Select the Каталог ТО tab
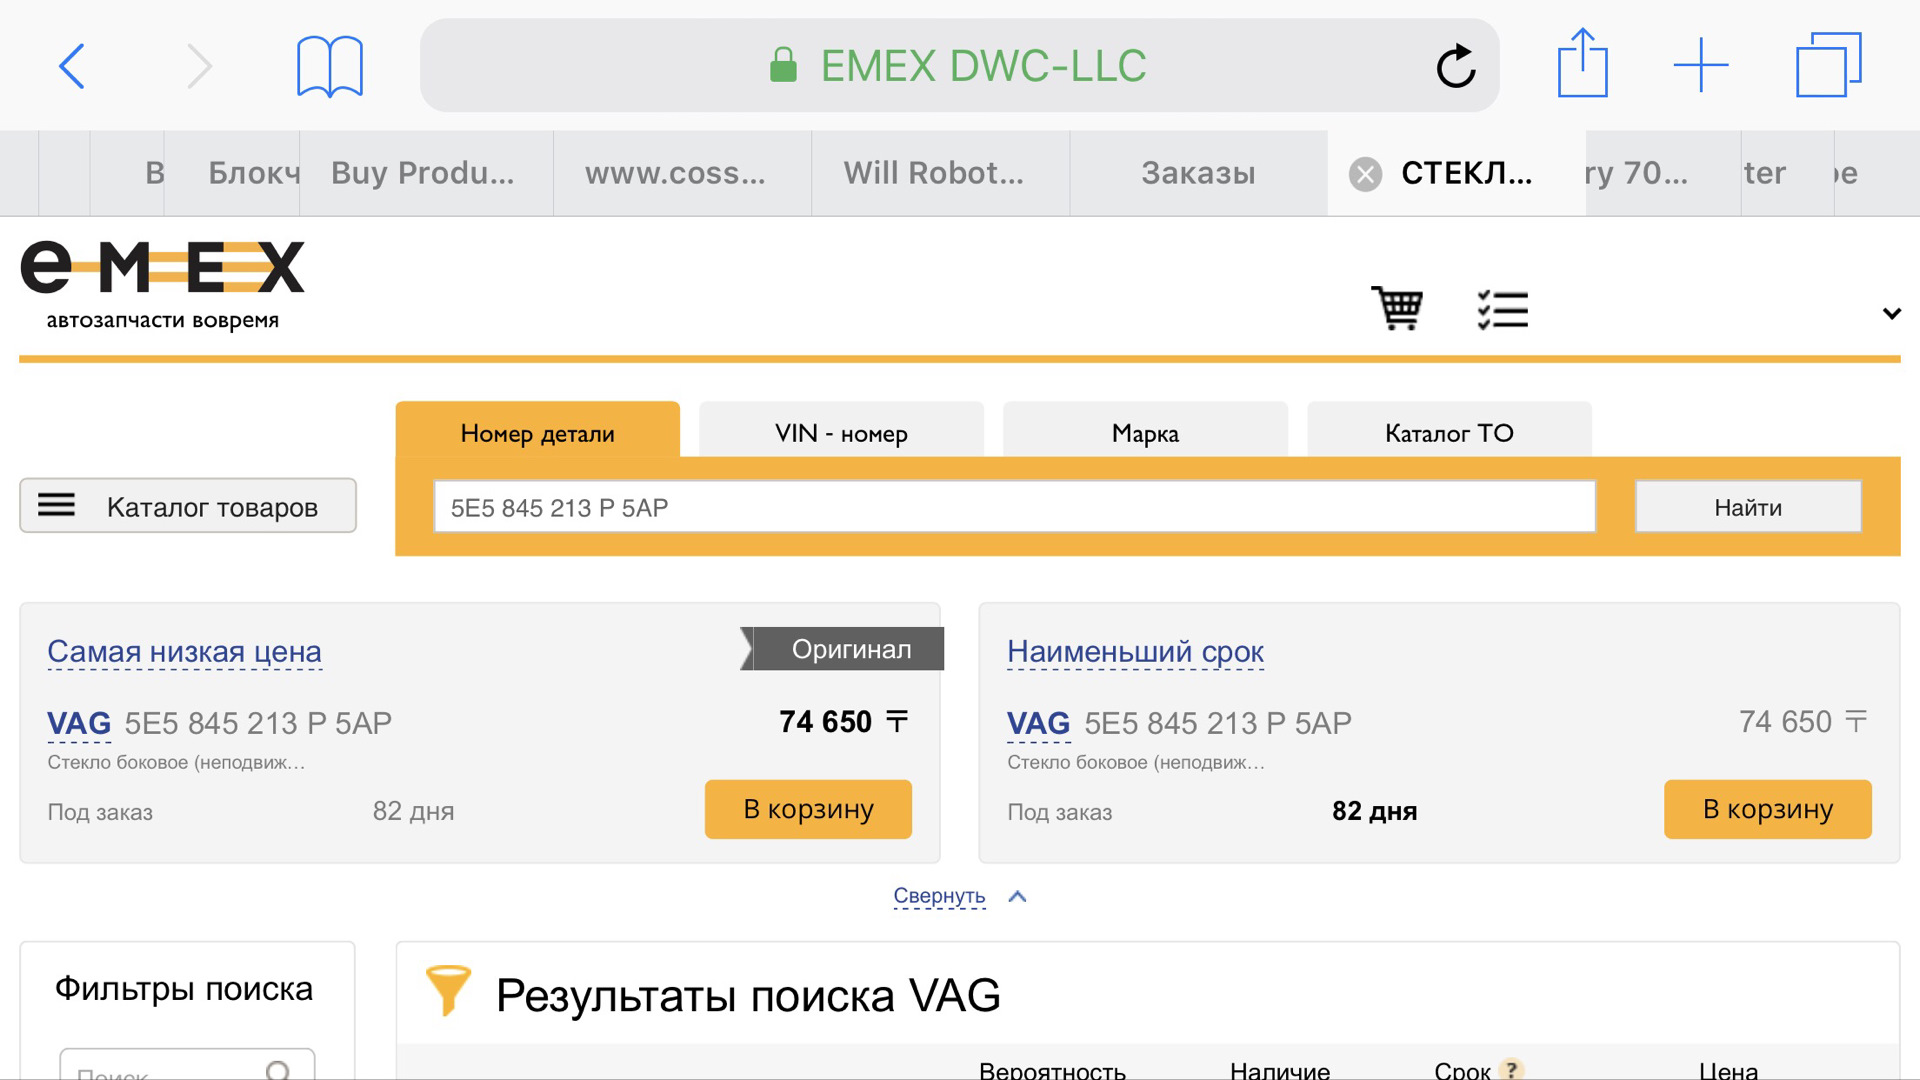The image size is (1920, 1080). click(x=1448, y=433)
